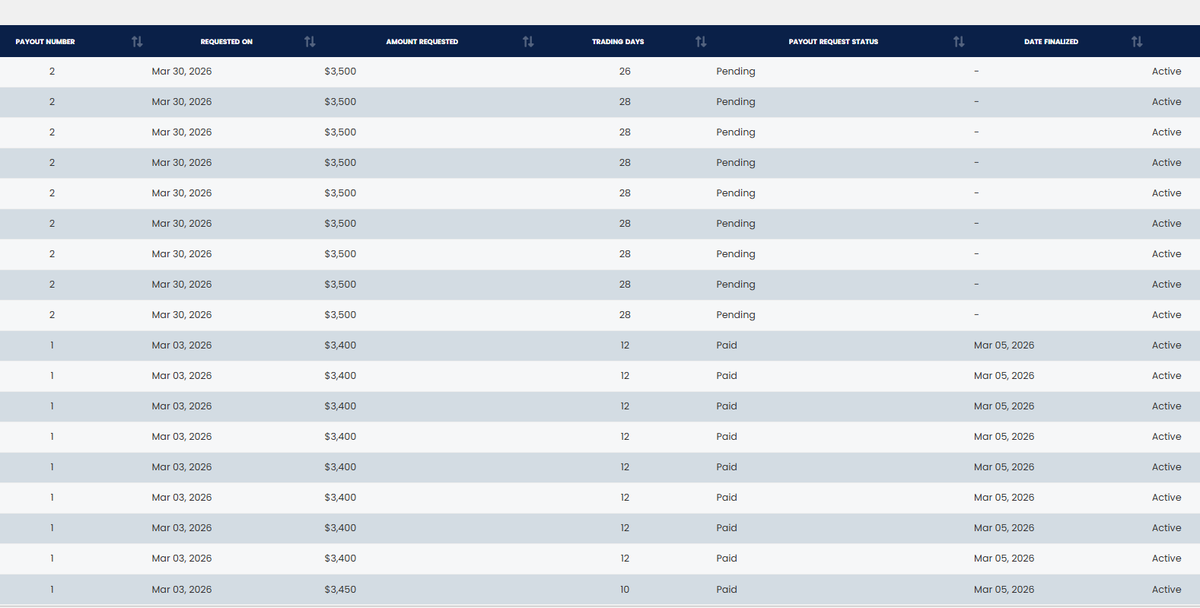Sort by Payout Number using its sort arrows
Image resolution: width=1200 pixels, height=608 pixels.
coord(137,41)
